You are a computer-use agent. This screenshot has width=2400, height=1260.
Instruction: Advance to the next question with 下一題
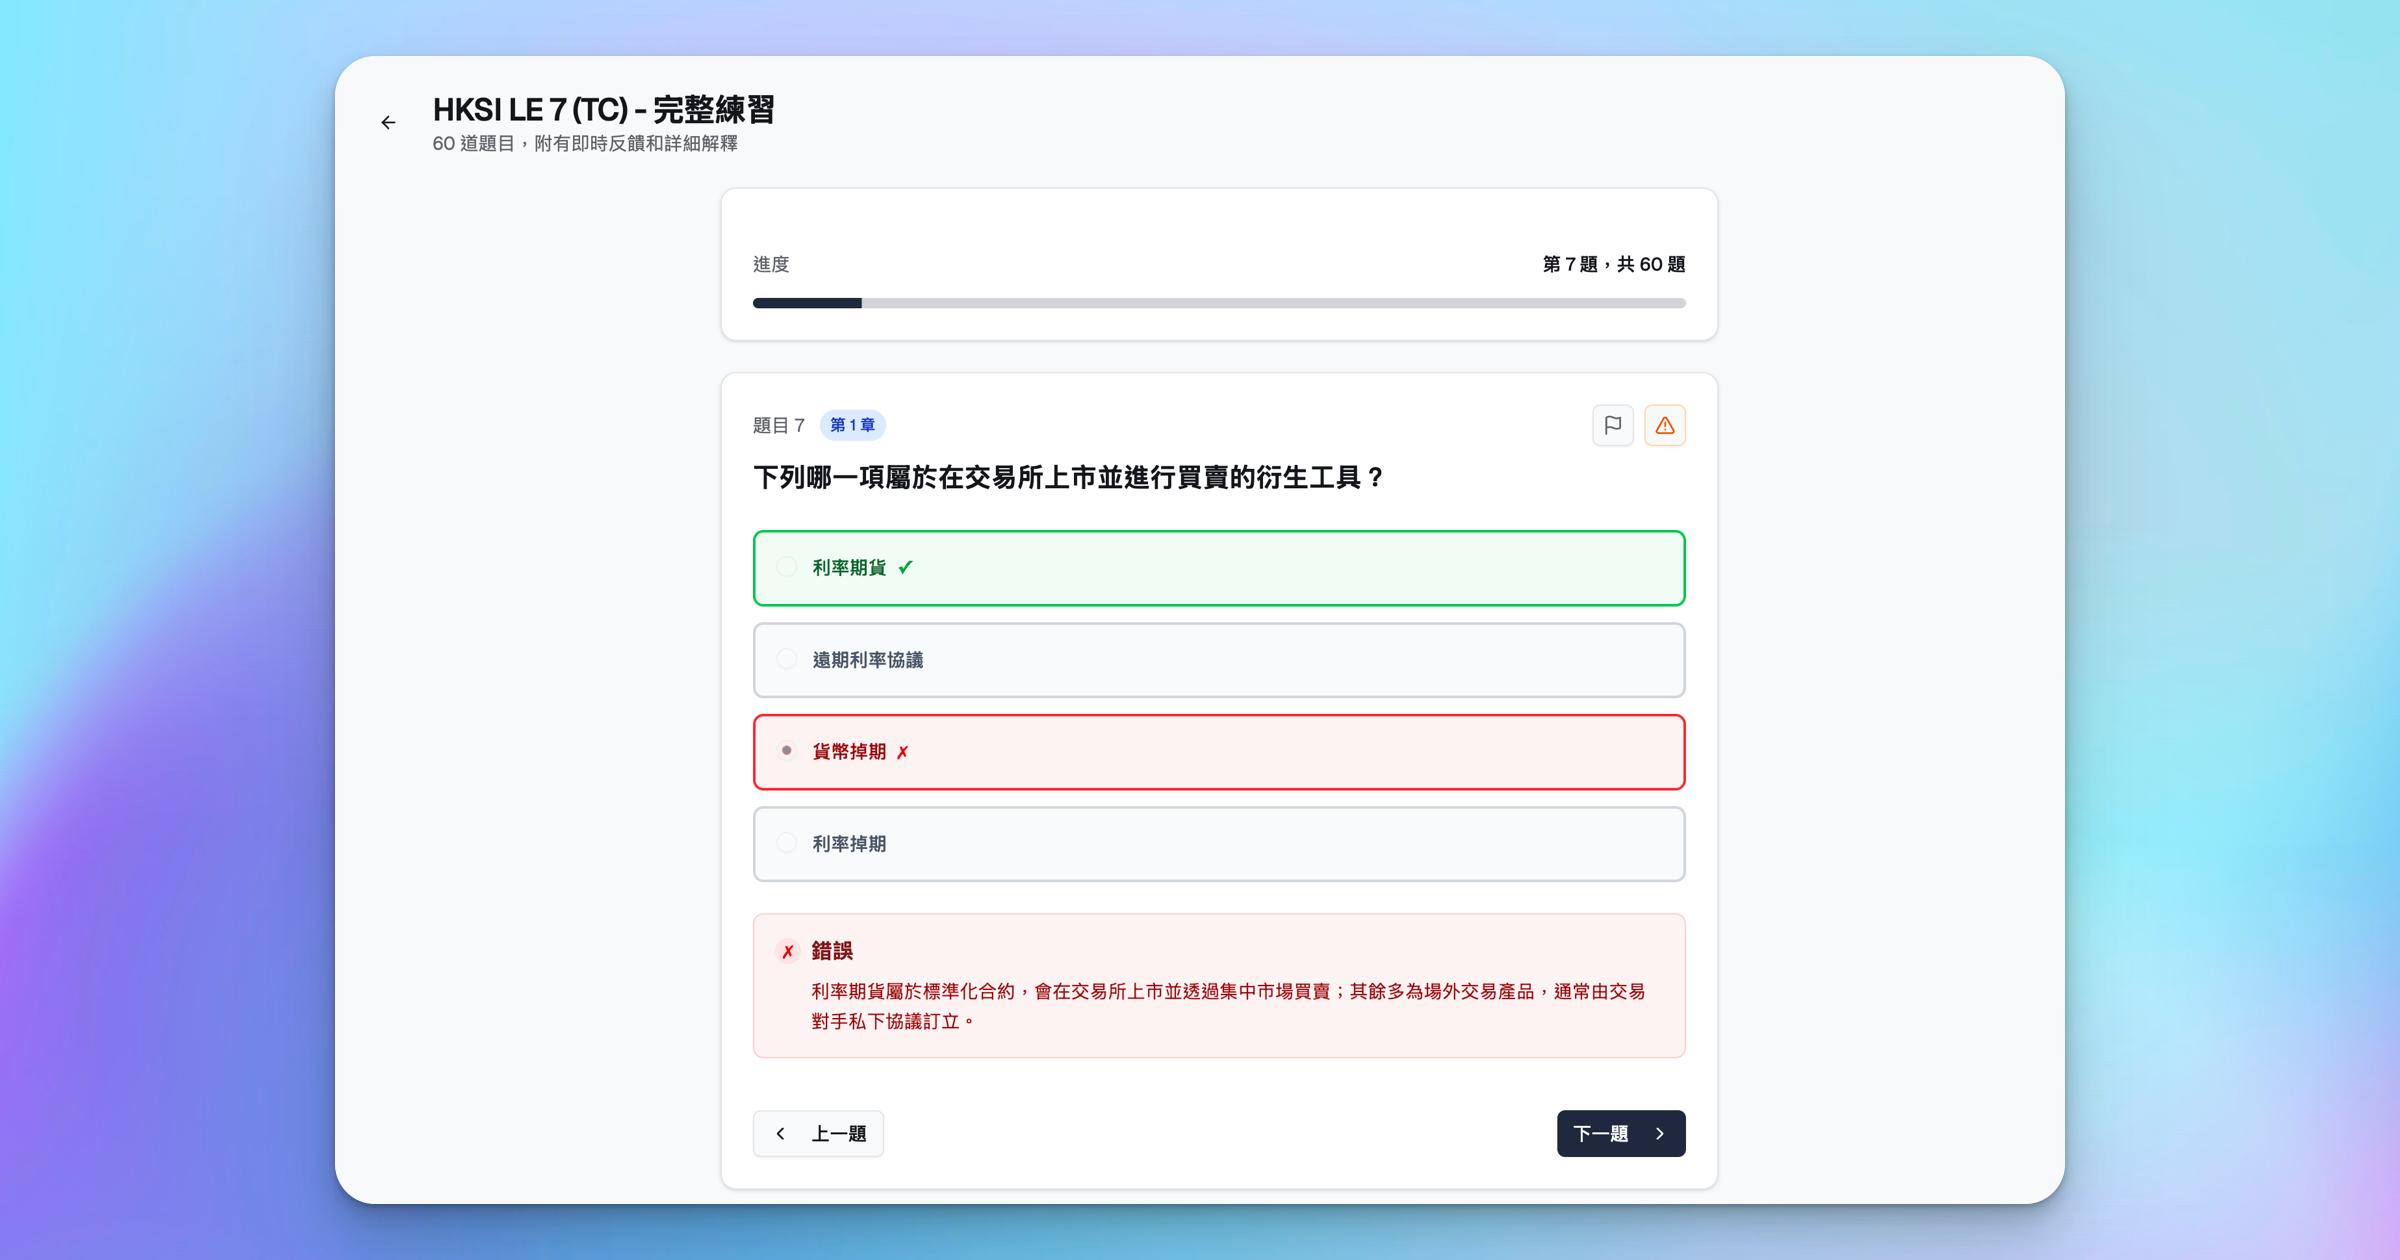pos(1621,1133)
